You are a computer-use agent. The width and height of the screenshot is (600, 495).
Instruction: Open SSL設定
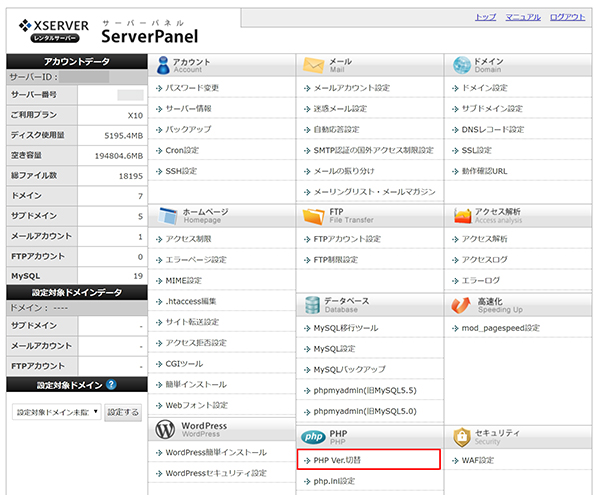tap(477, 150)
